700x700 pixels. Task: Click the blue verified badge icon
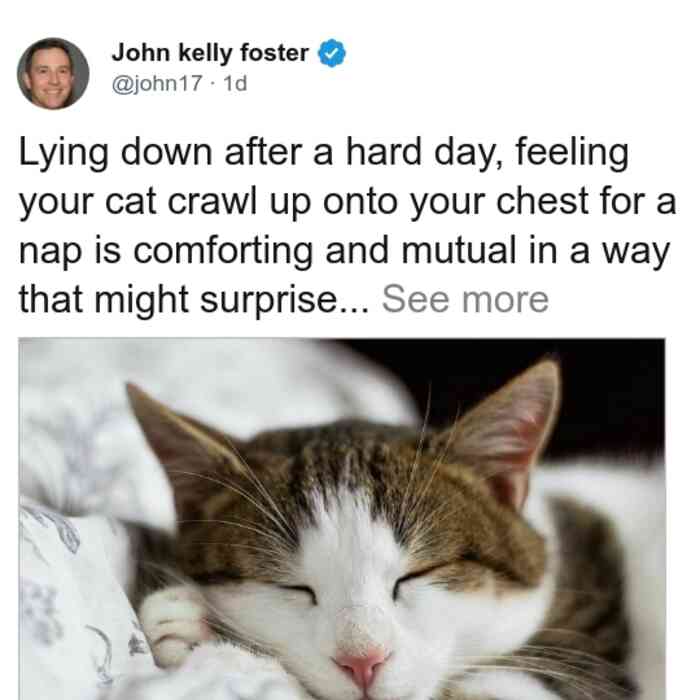[x=332, y=53]
